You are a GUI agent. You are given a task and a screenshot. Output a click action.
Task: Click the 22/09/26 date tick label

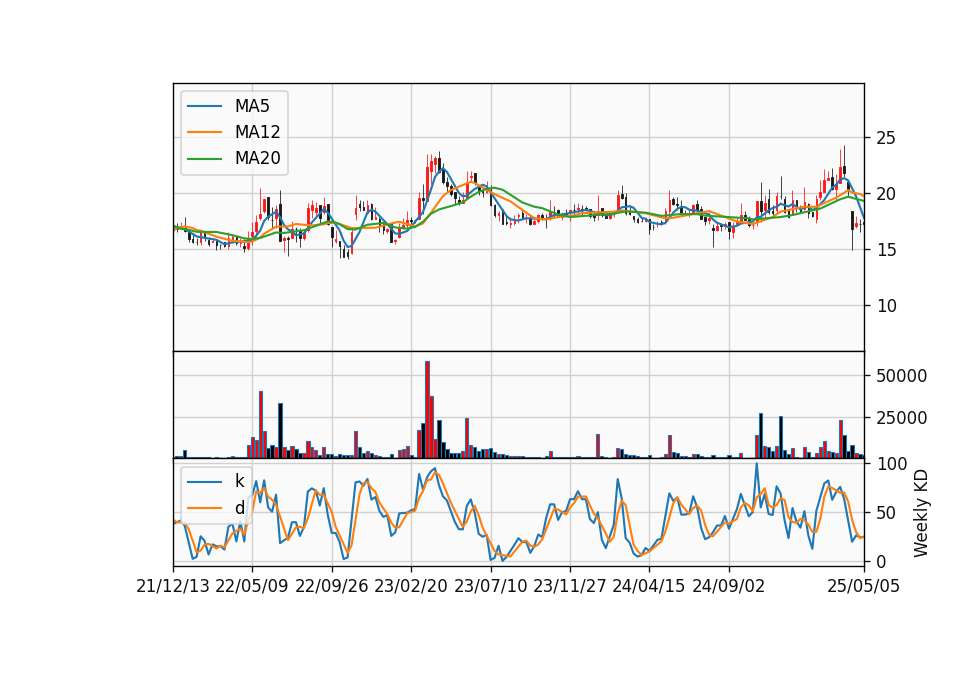(x=332, y=586)
